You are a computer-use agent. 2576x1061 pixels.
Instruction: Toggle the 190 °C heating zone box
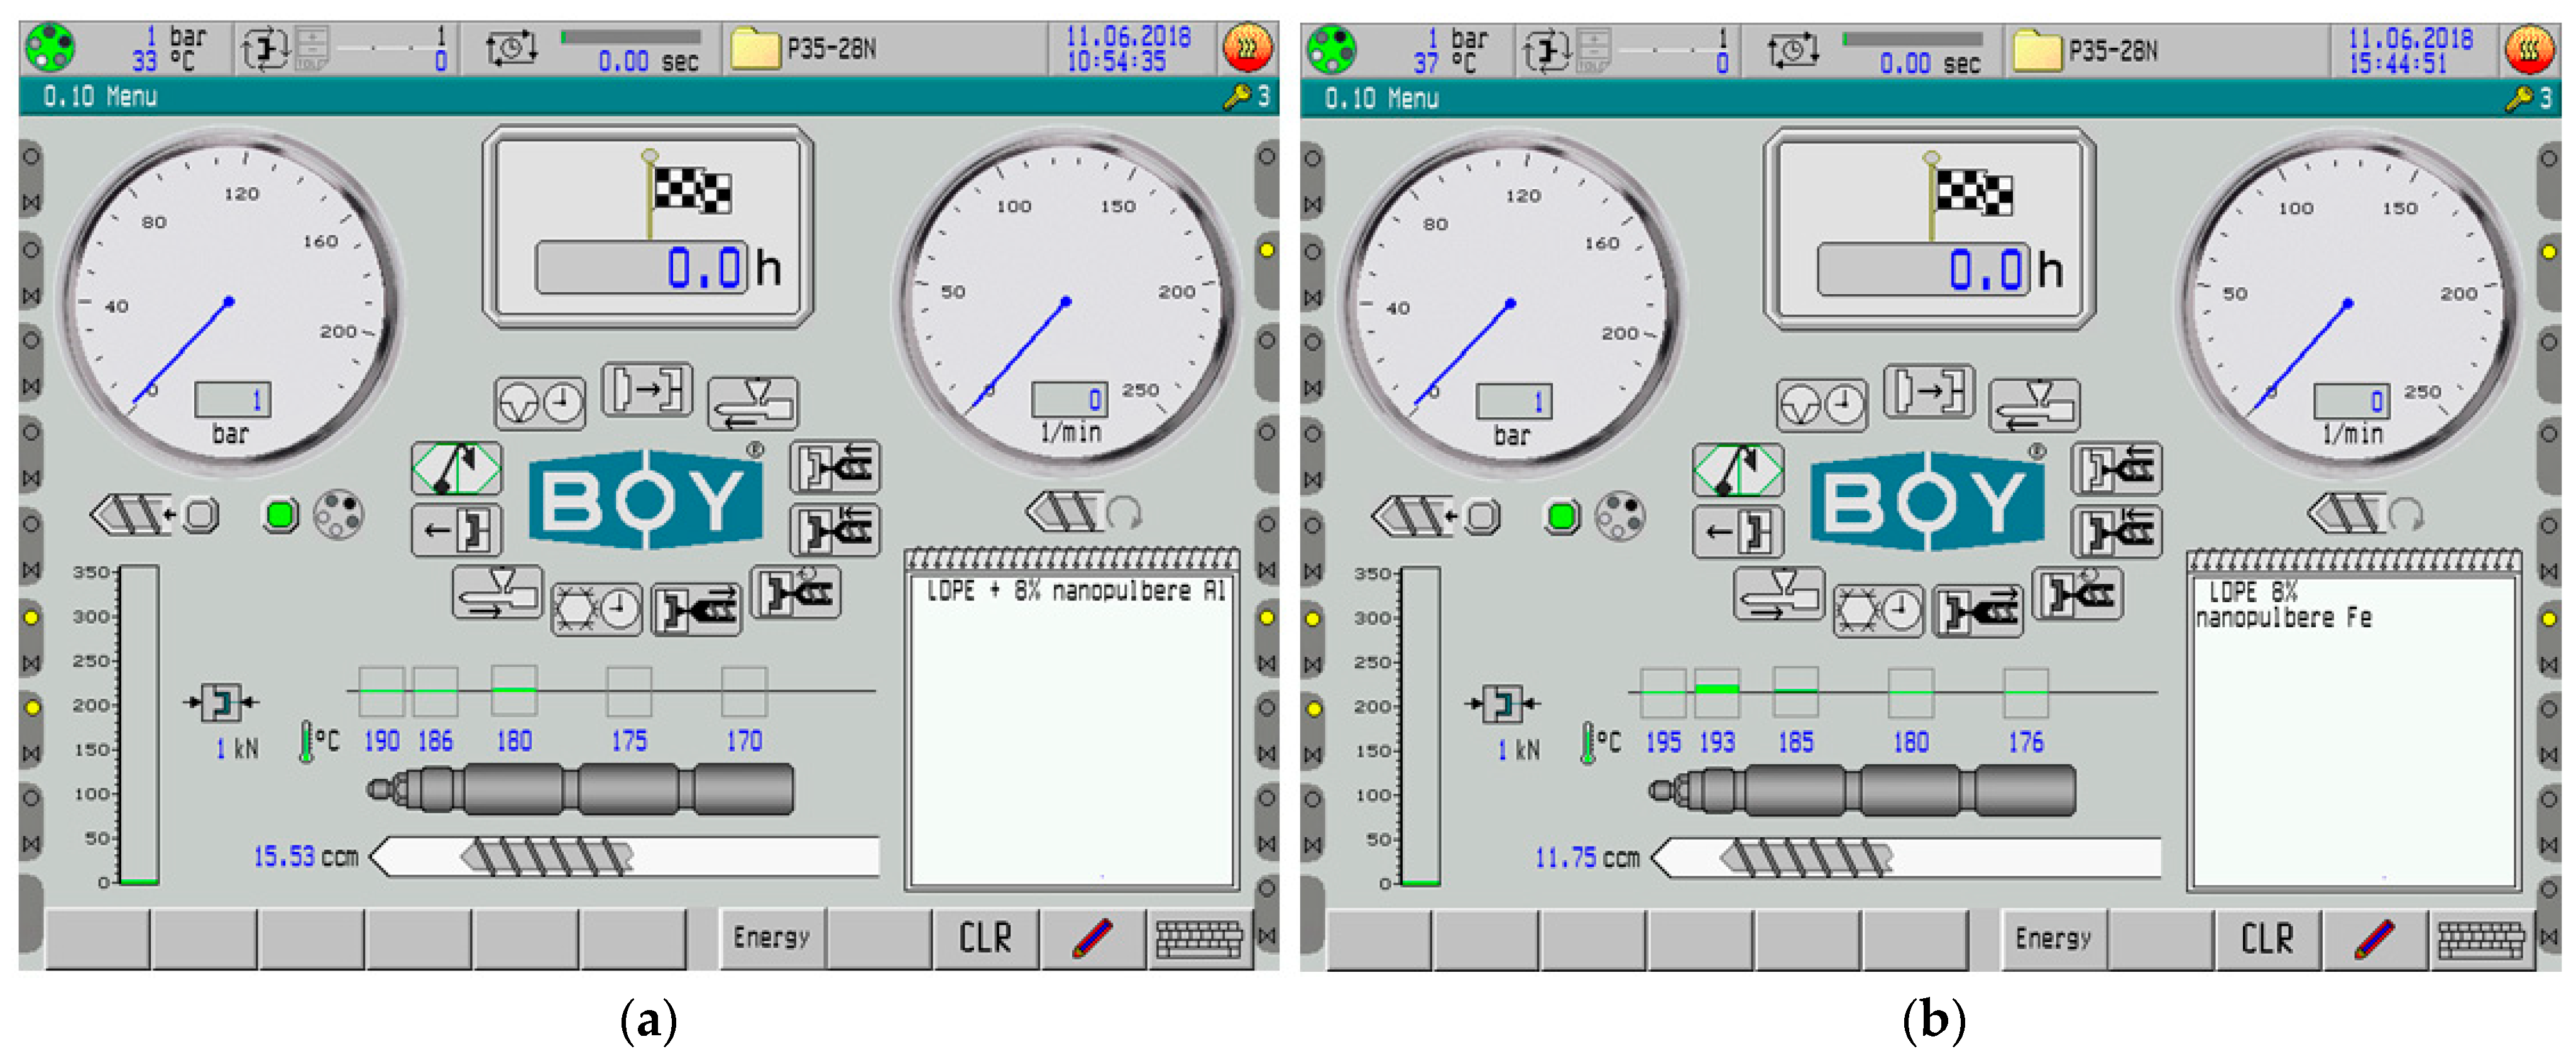click(381, 691)
